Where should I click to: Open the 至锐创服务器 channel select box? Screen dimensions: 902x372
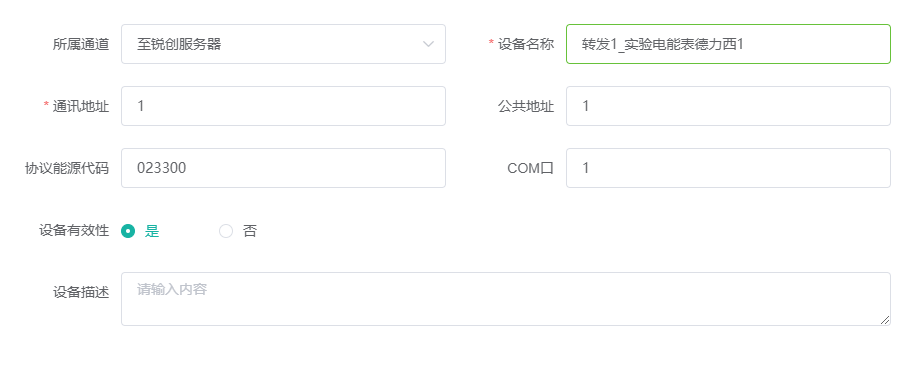[x=283, y=44]
